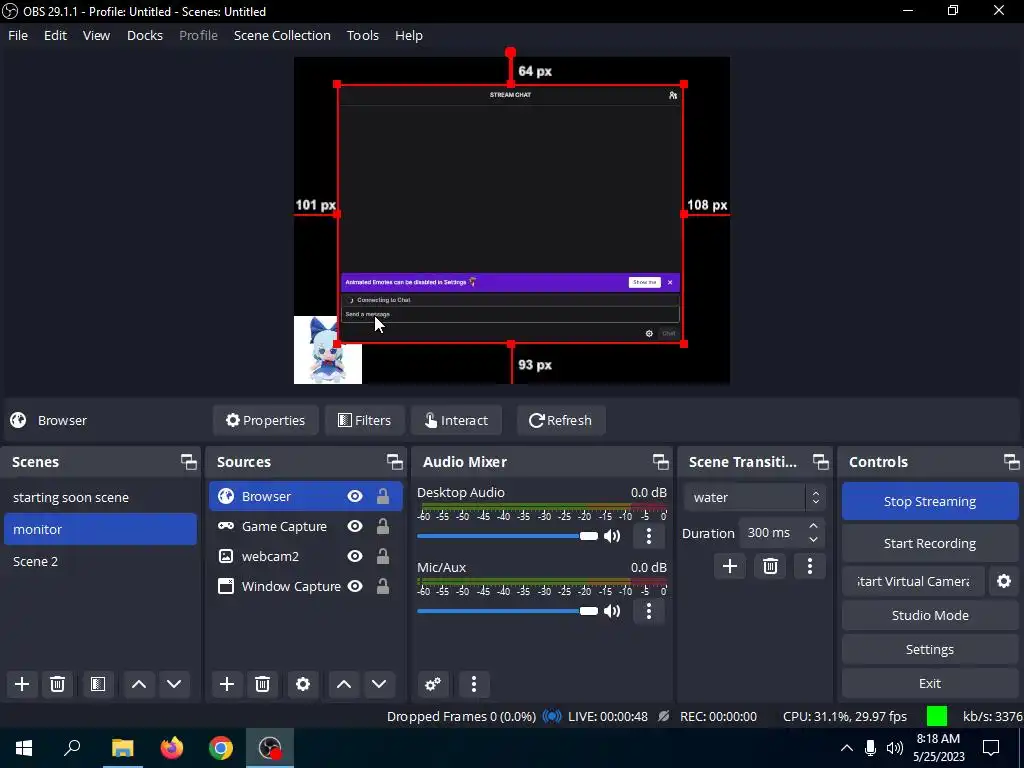Add a new source

227,684
